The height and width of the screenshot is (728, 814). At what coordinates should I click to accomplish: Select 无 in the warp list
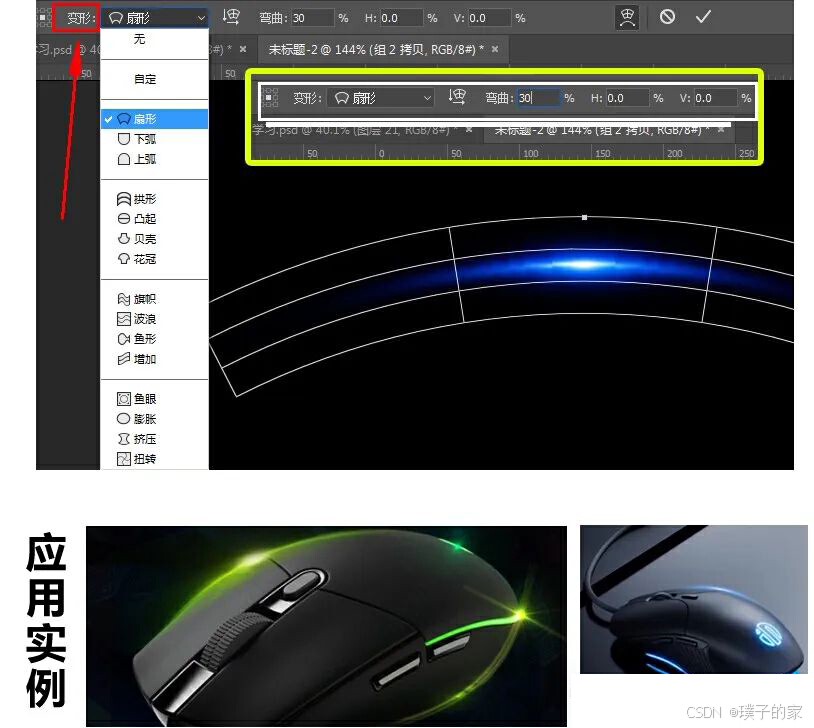click(x=155, y=39)
